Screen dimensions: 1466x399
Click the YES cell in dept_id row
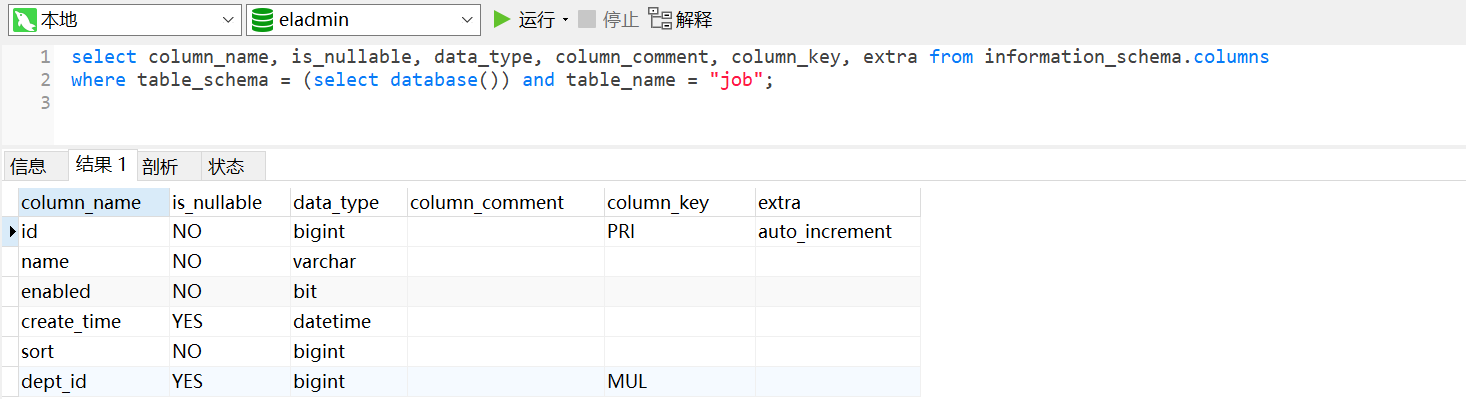(x=230, y=381)
